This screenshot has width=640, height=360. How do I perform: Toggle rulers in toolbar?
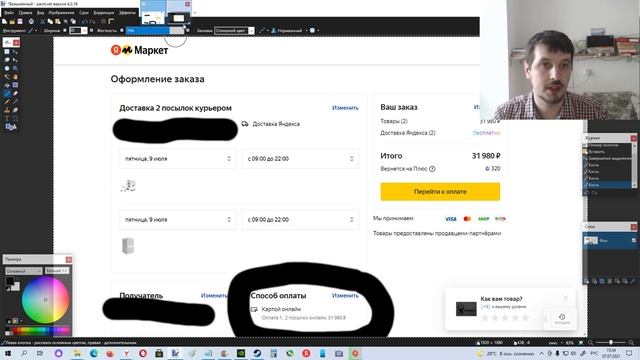(111, 21)
